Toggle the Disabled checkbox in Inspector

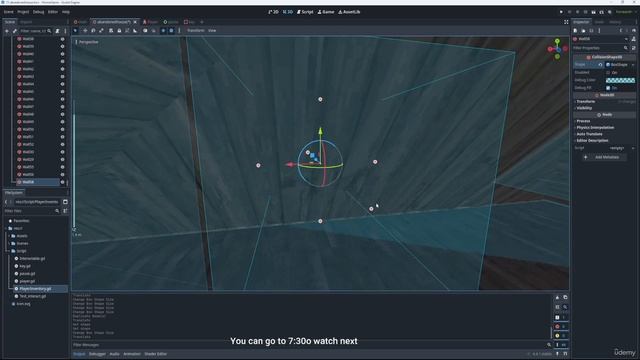tap(608, 73)
